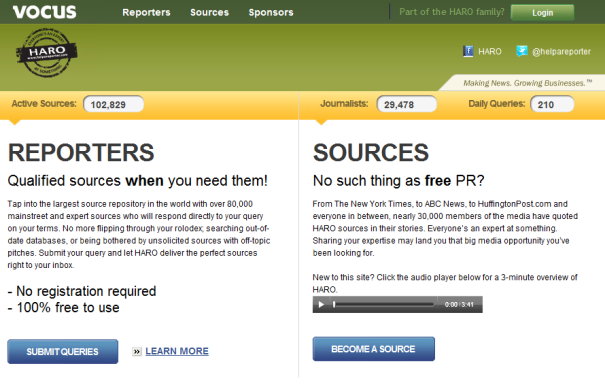605x385 pixels.
Task: Click the Submit Queries button
Action: (x=63, y=351)
